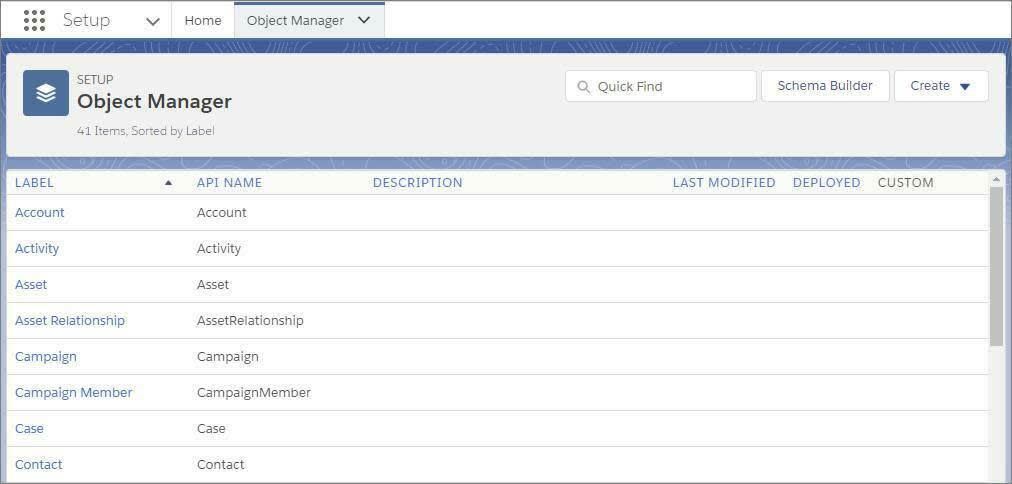Open the App Launcher grid icon
Screen dimensions: 1012x484
click(34, 21)
